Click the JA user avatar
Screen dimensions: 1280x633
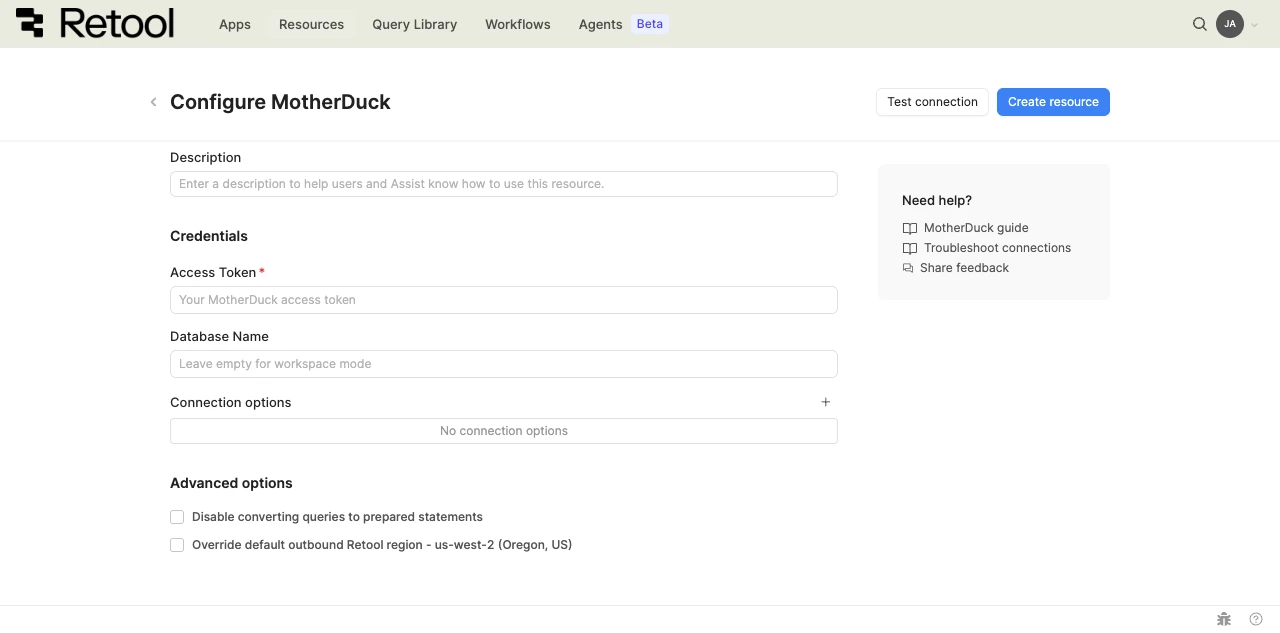click(x=1229, y=24)
